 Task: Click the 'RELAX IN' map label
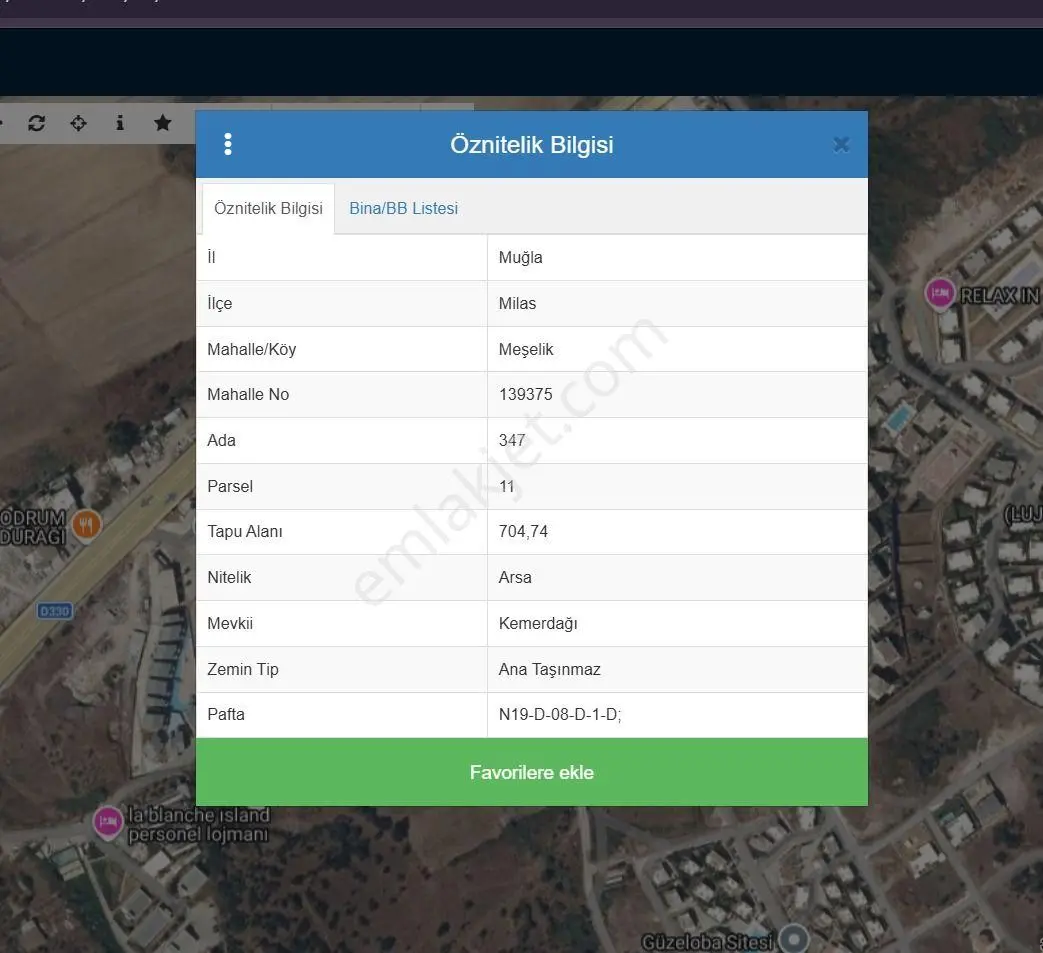coord(1000,296)
